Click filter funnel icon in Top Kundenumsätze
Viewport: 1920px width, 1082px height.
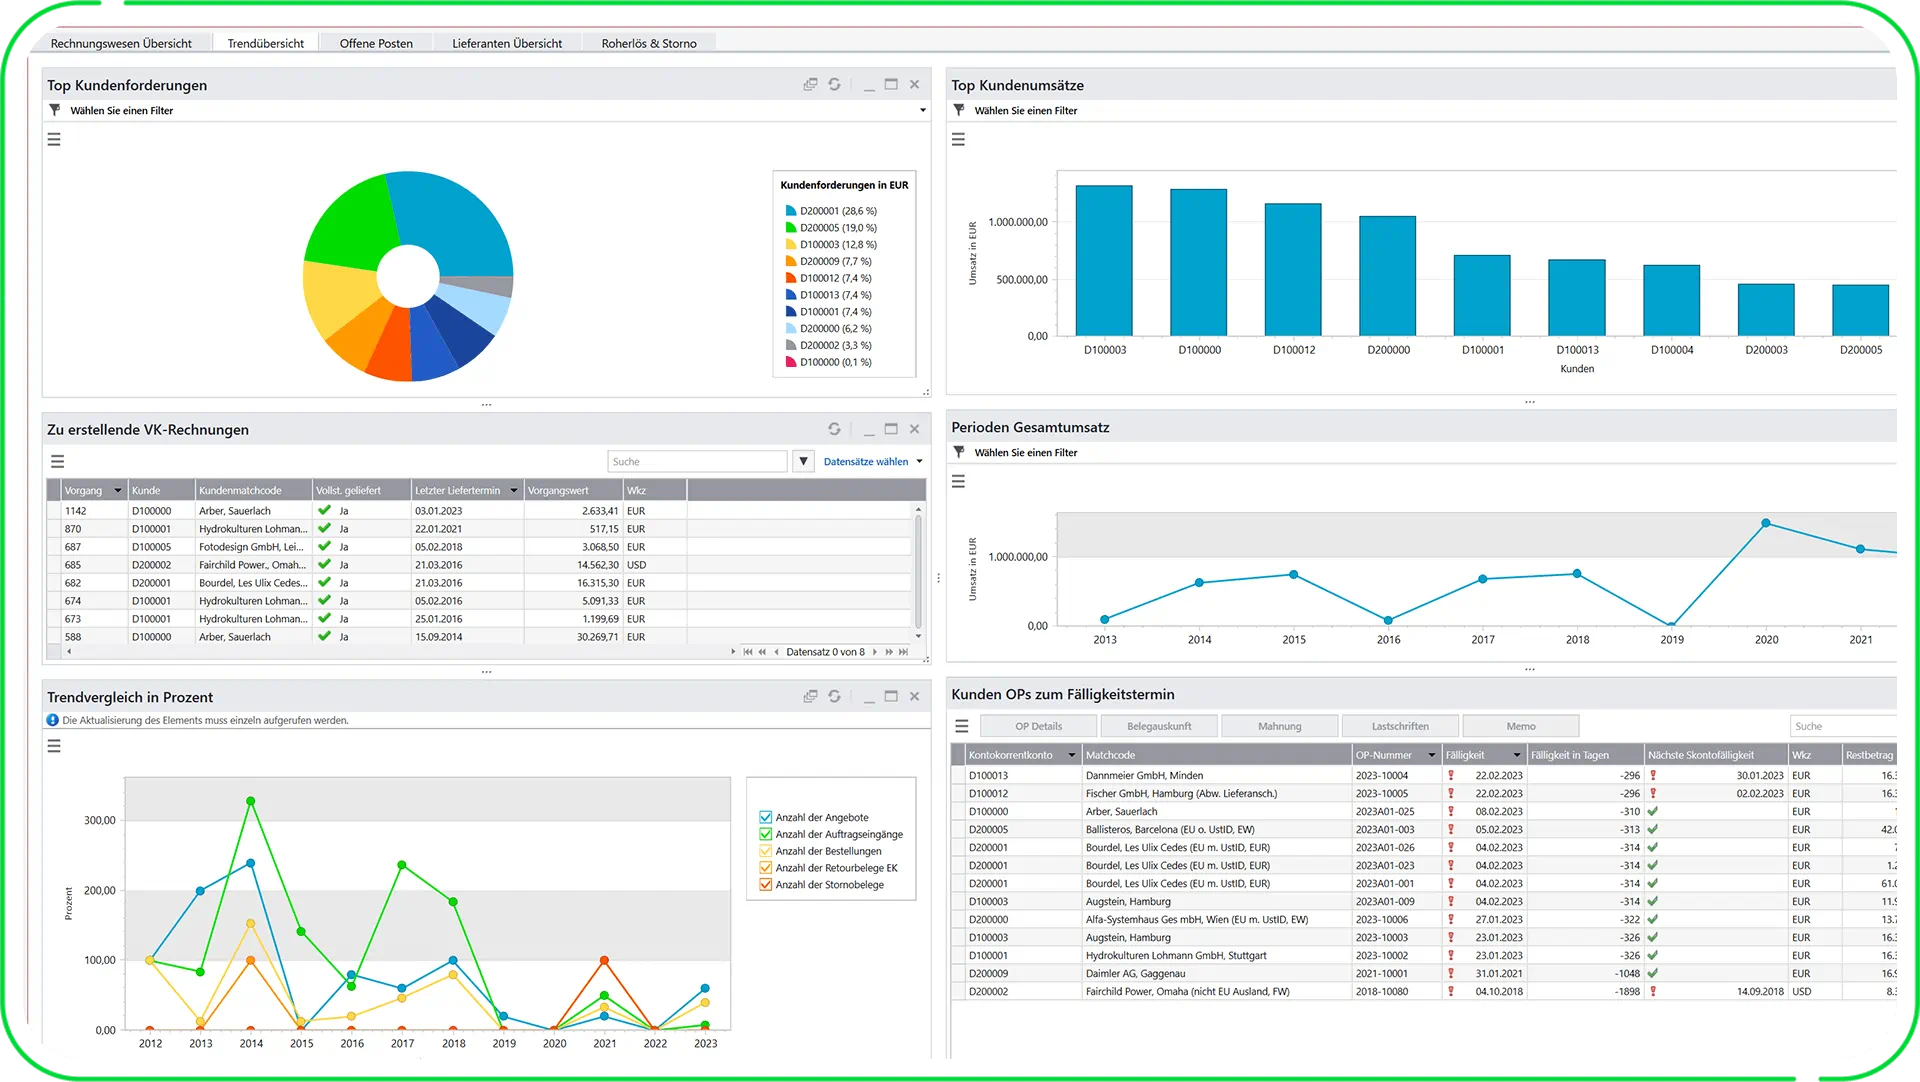959,111
